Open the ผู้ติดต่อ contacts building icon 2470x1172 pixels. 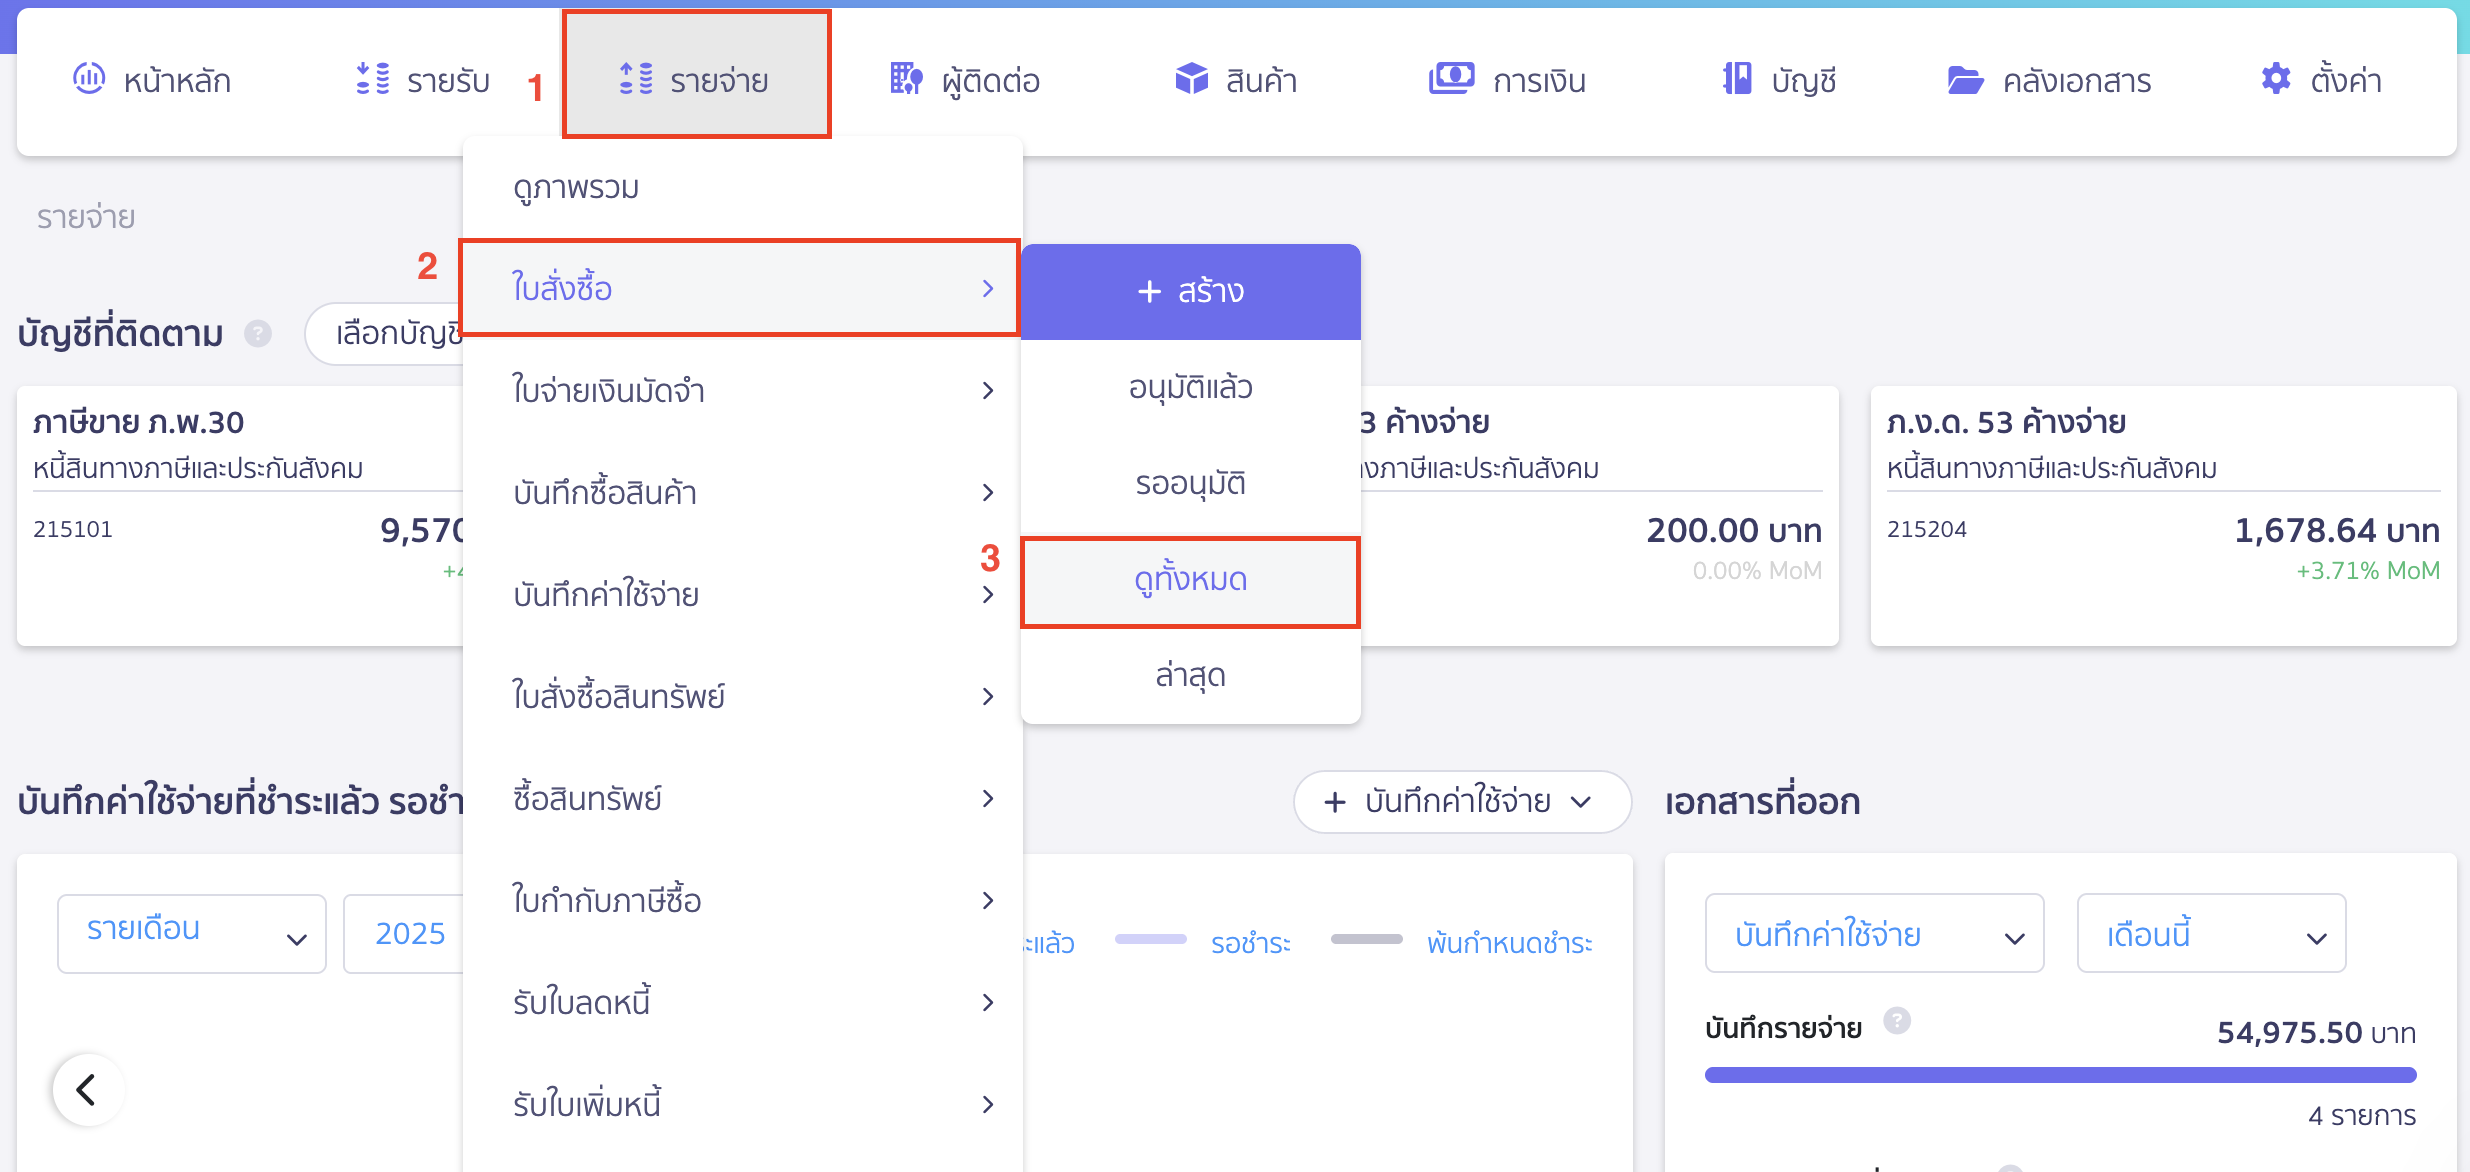906,78
